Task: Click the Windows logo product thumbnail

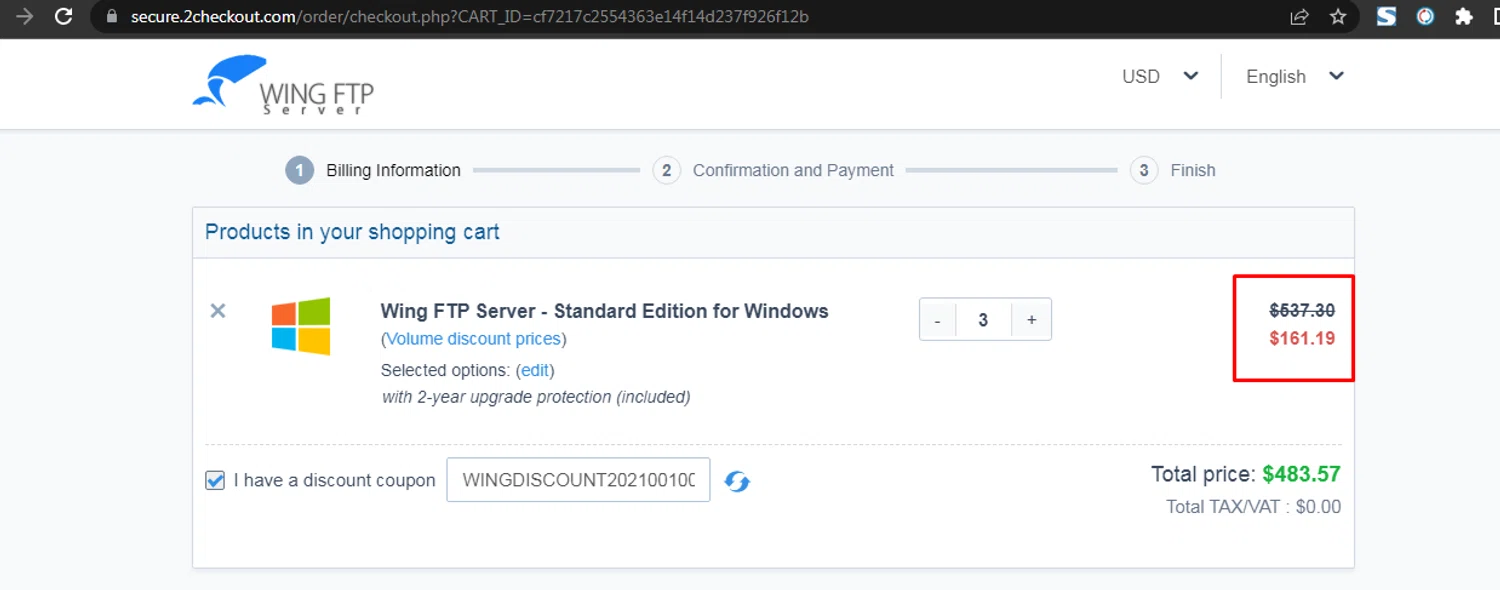Action: point(301,326)
